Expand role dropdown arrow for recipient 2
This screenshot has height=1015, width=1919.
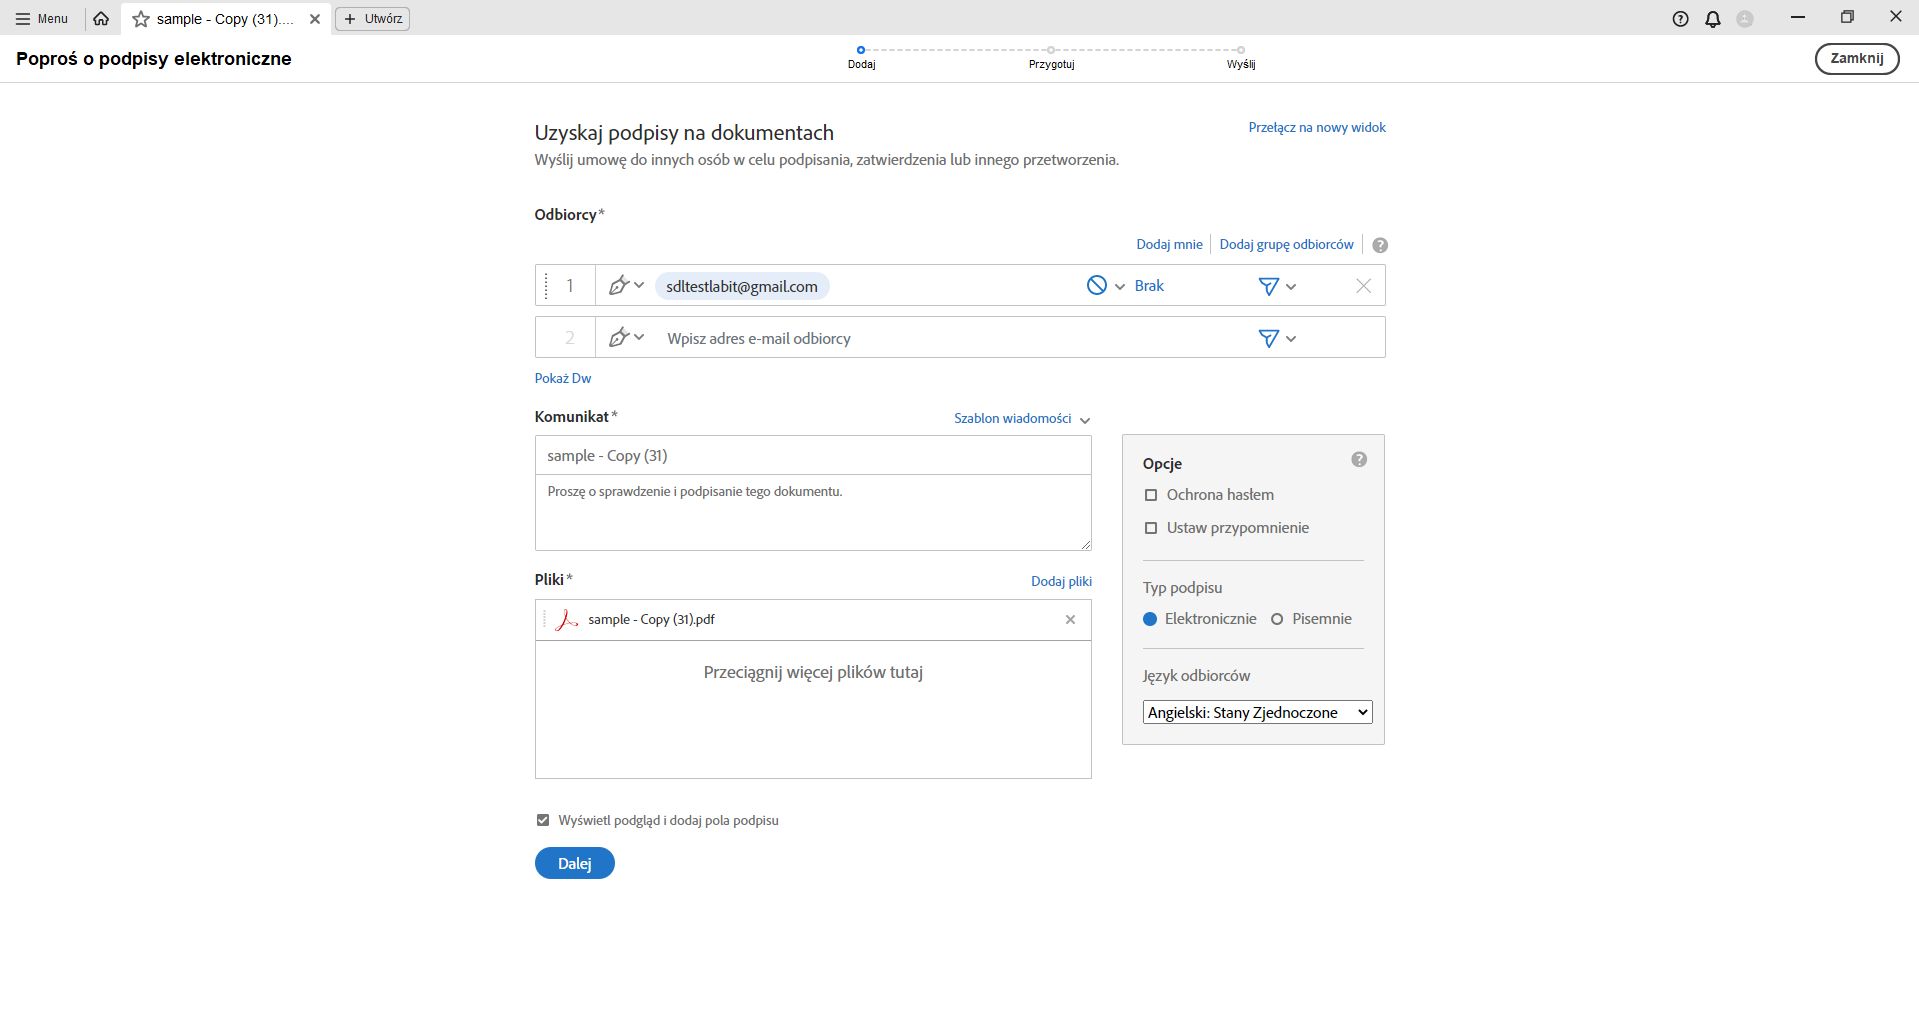(639, 338)
